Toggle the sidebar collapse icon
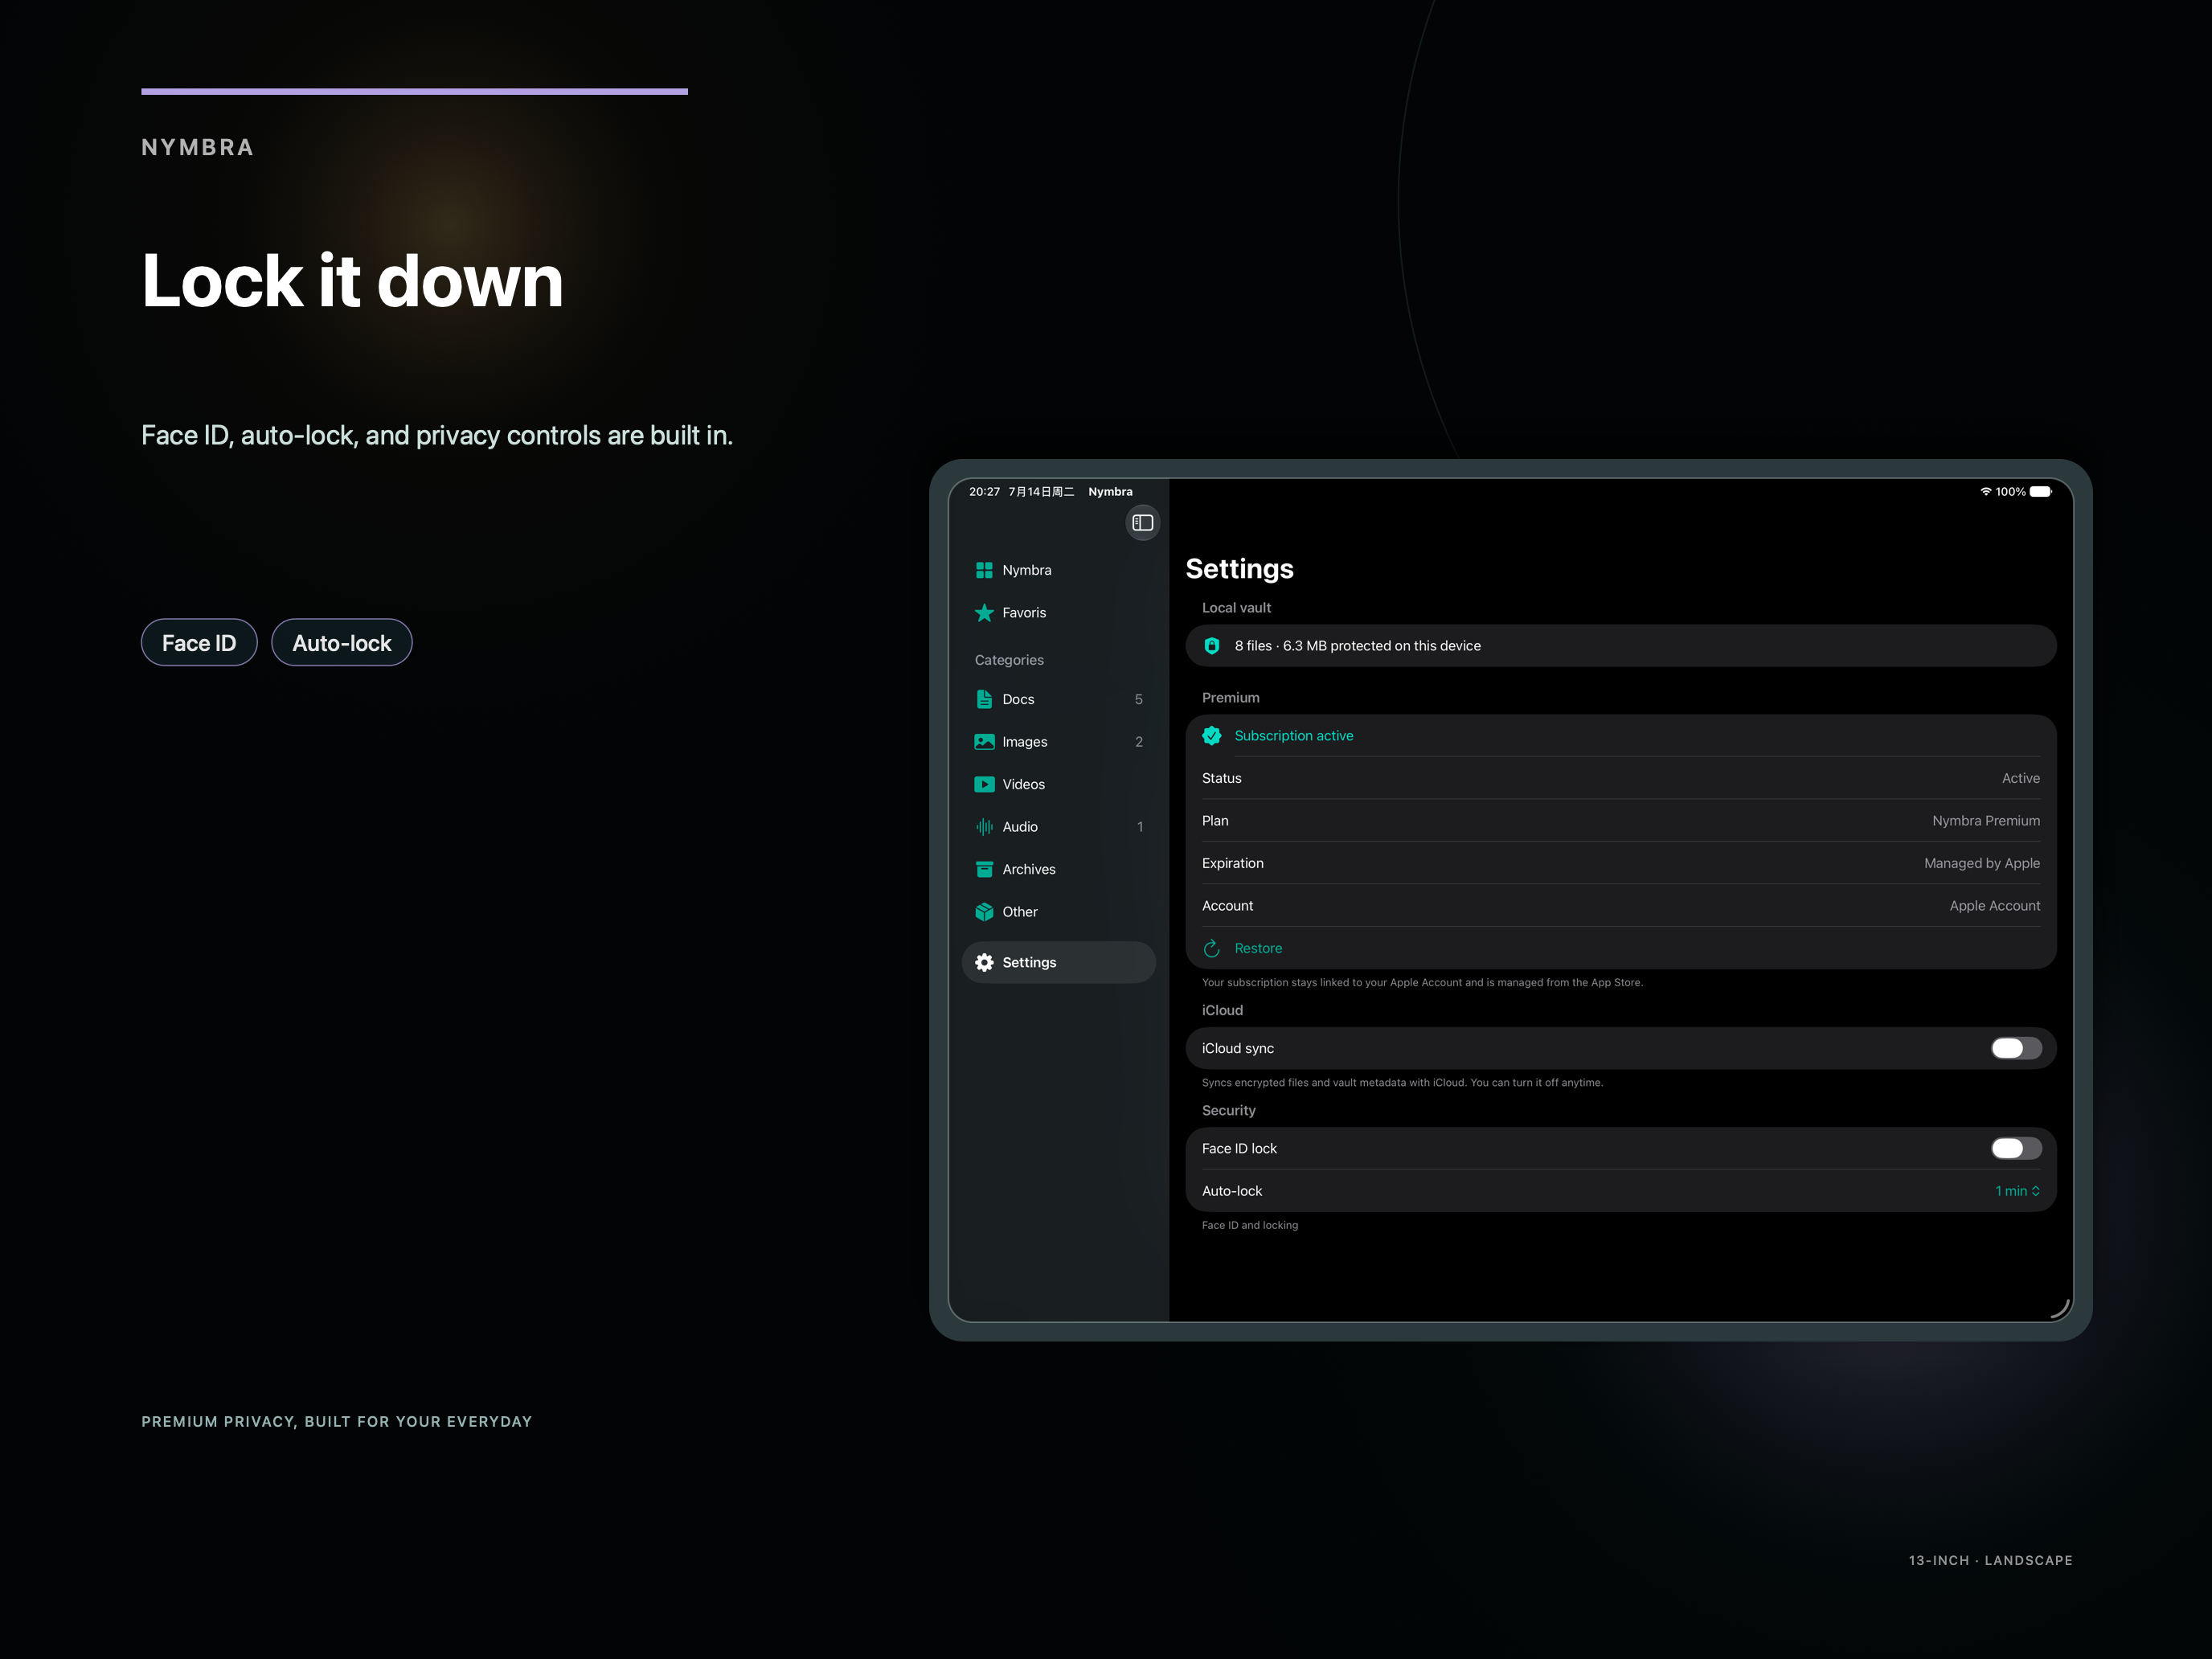This screenshot has height=1659, width=2212. click(1142, 523)
